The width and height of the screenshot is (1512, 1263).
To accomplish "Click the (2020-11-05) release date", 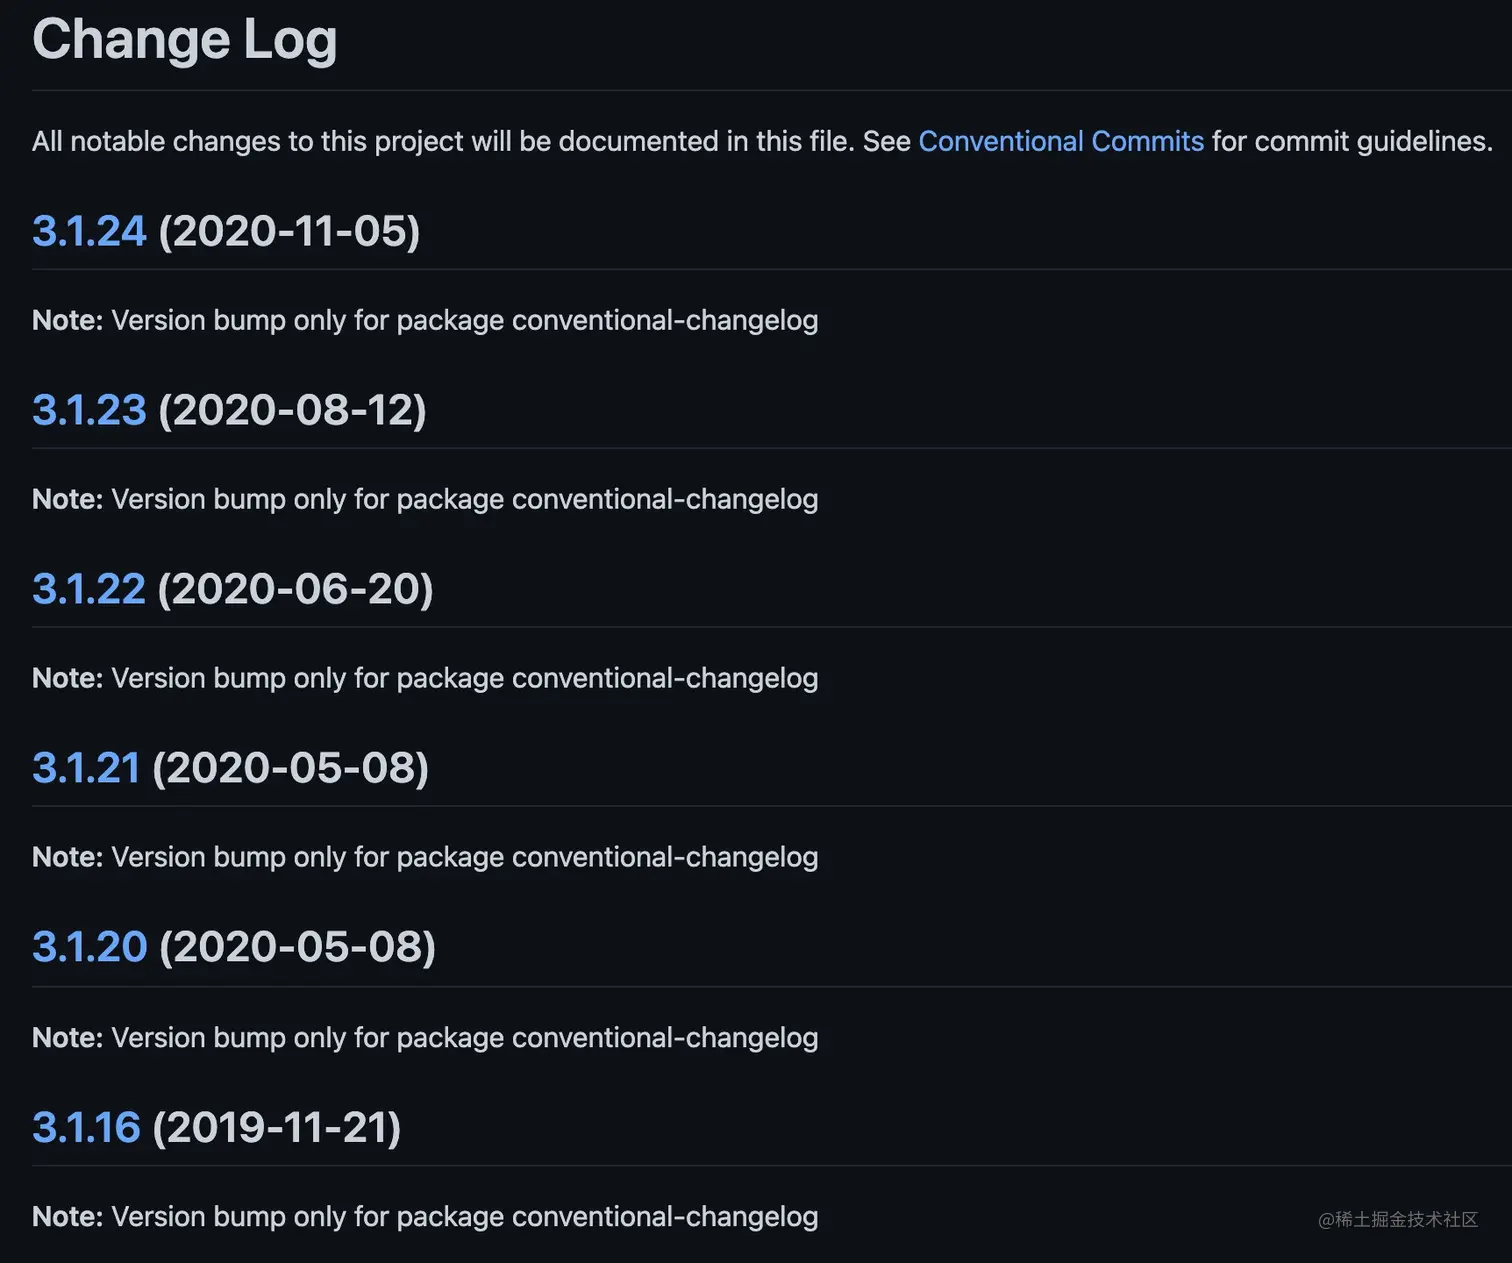I will click(289, 231).
